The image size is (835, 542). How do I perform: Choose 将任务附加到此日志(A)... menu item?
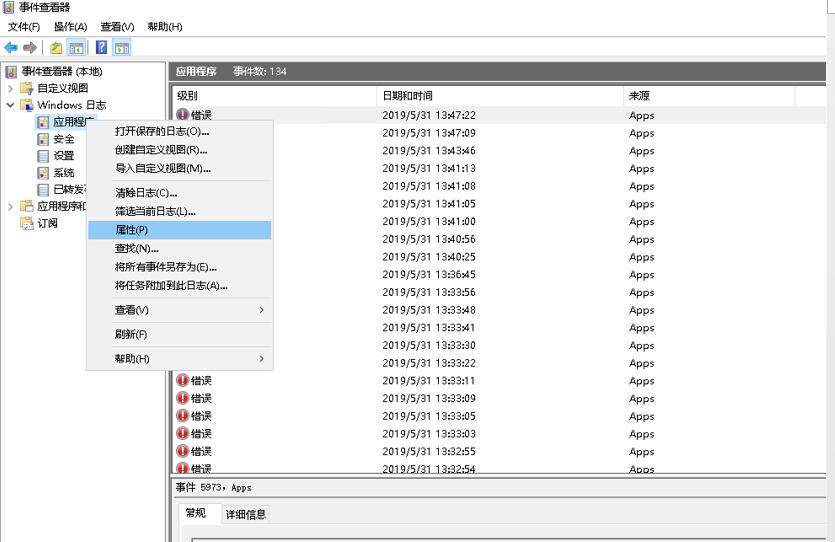[180, 285]
